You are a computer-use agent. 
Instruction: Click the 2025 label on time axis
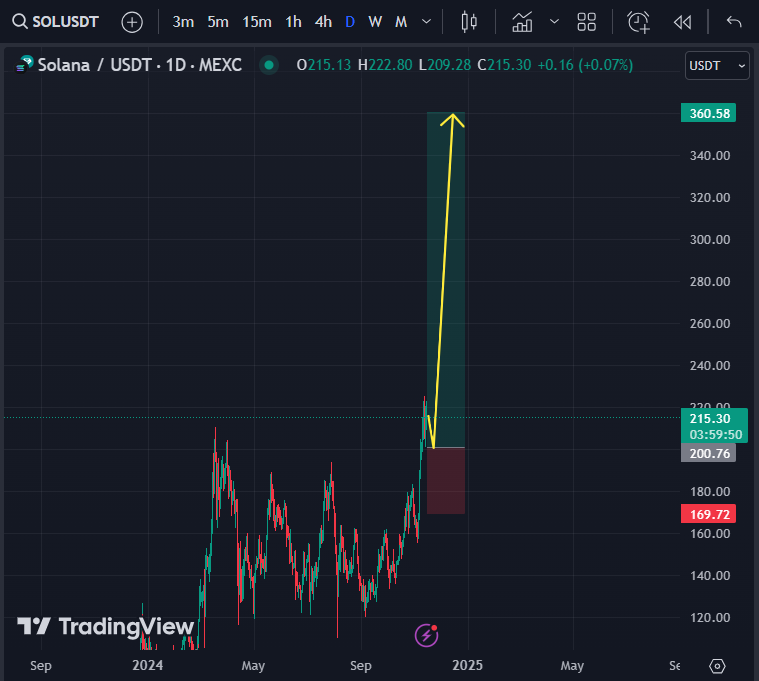click(x=467, y=666)
